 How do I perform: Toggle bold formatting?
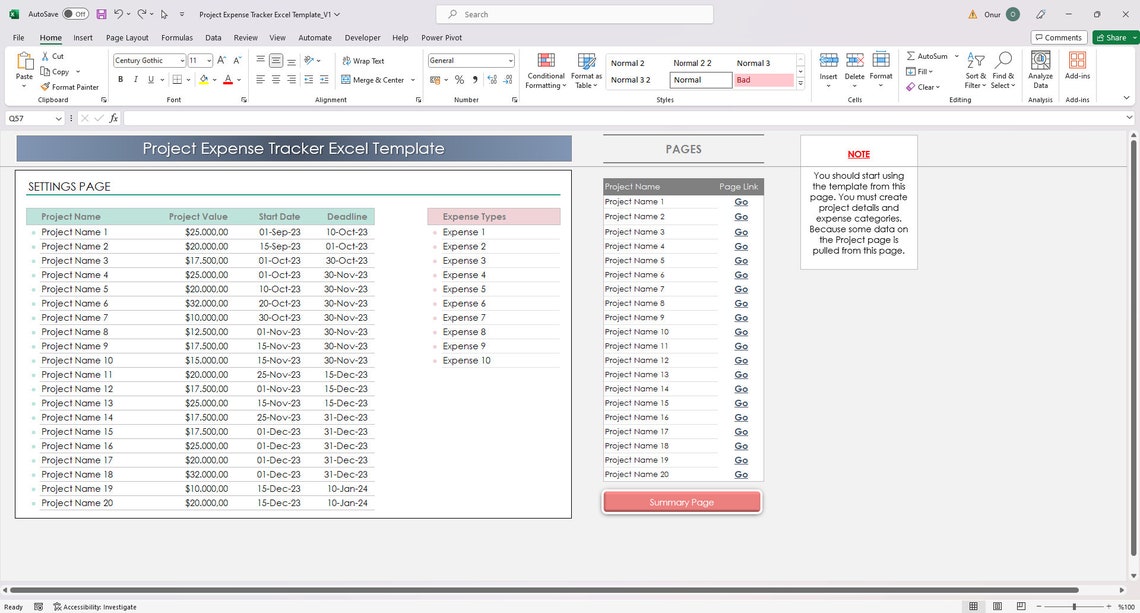pos(121,79)
